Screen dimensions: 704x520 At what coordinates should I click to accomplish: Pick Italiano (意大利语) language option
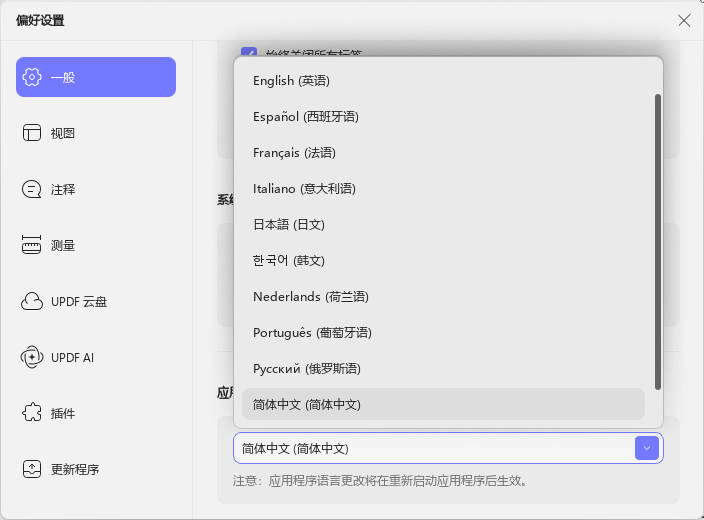444,189
